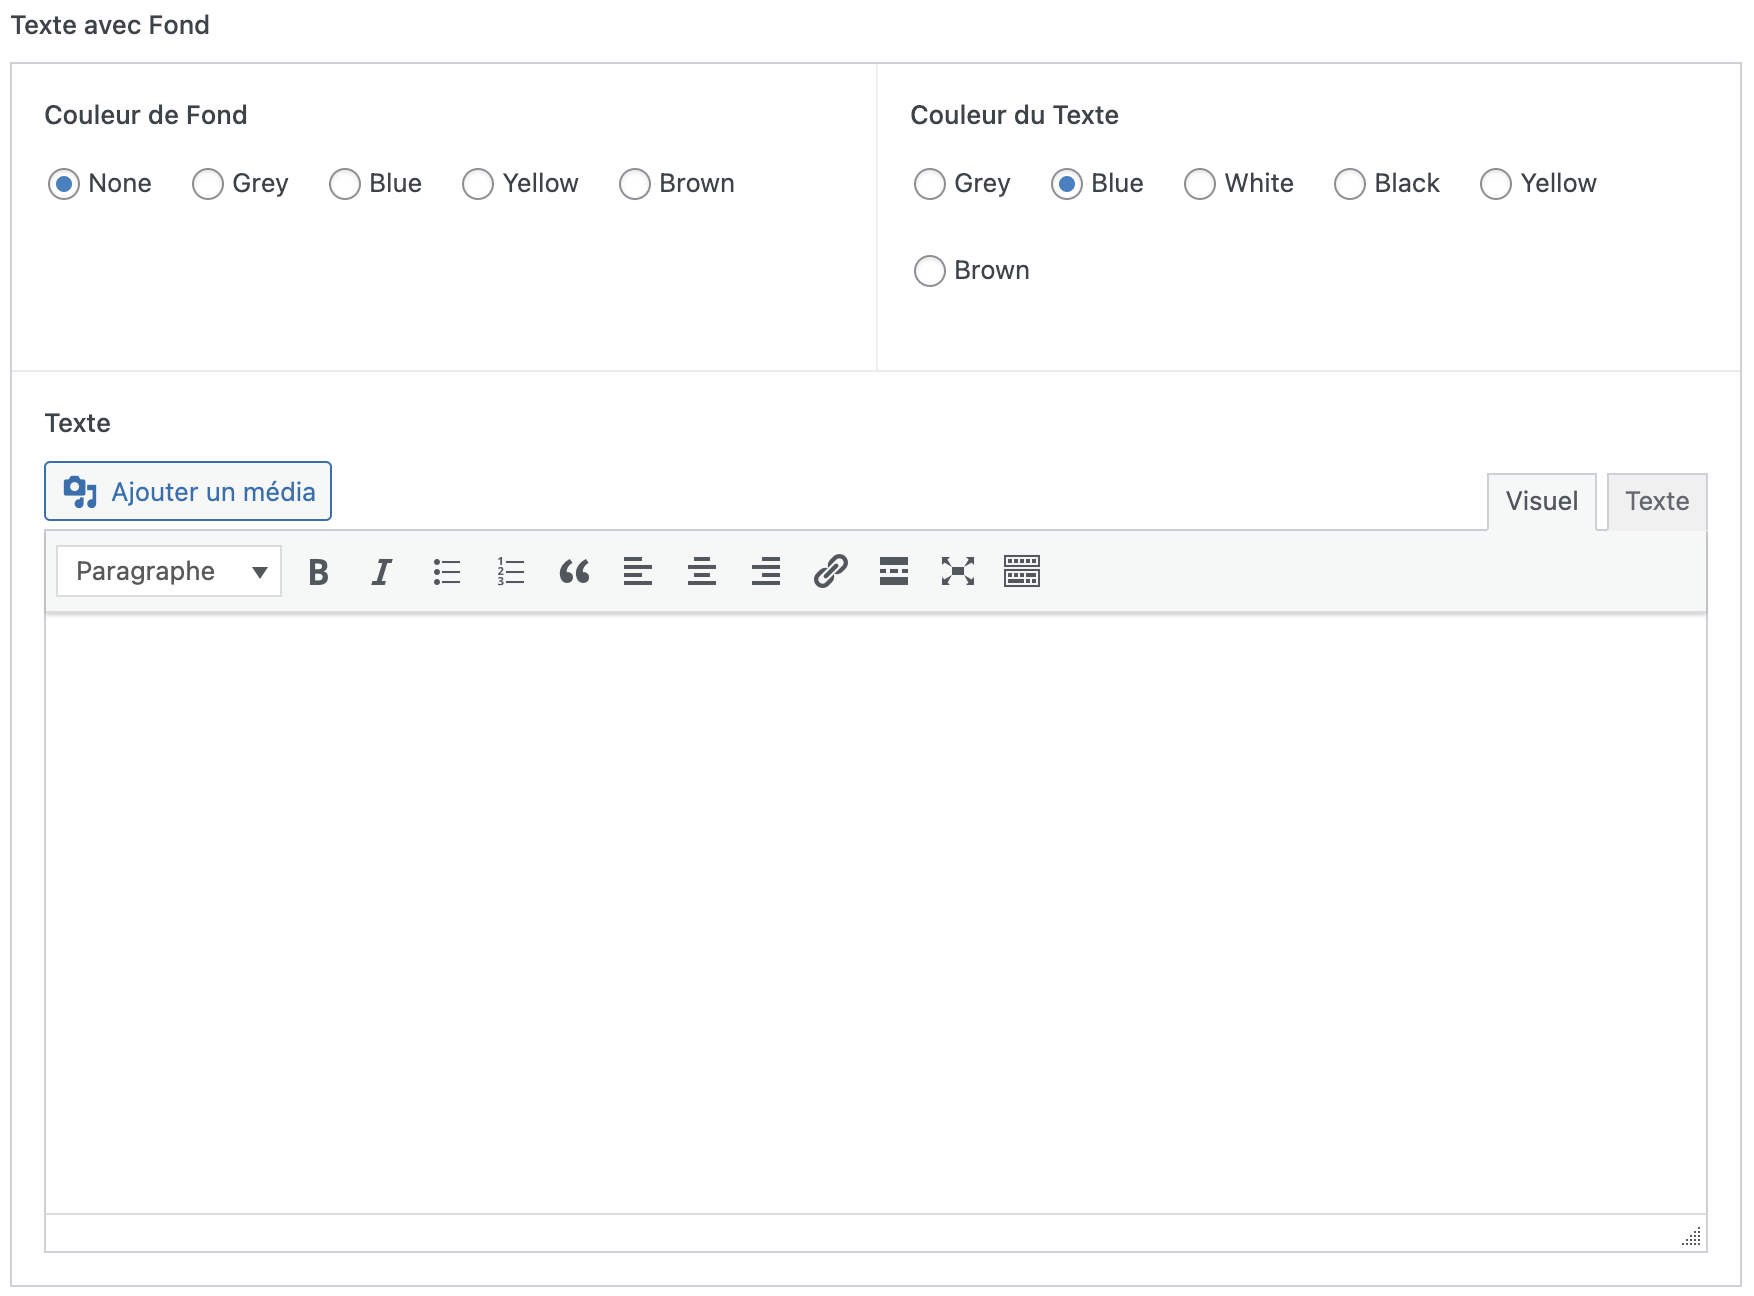Click inside the empty text editor area
The image size is (1754, 1296).
click(x=875, y=910)
